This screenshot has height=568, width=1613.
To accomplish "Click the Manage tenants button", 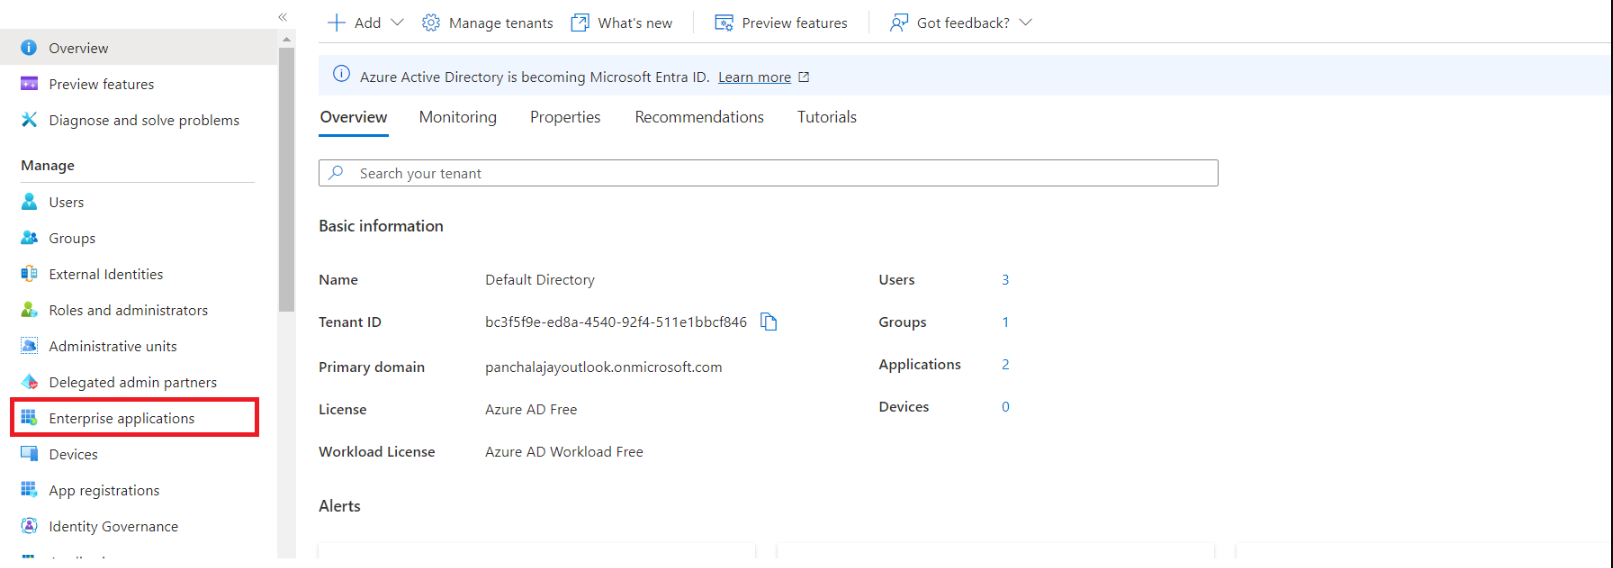I will click(x=488, y=22).
